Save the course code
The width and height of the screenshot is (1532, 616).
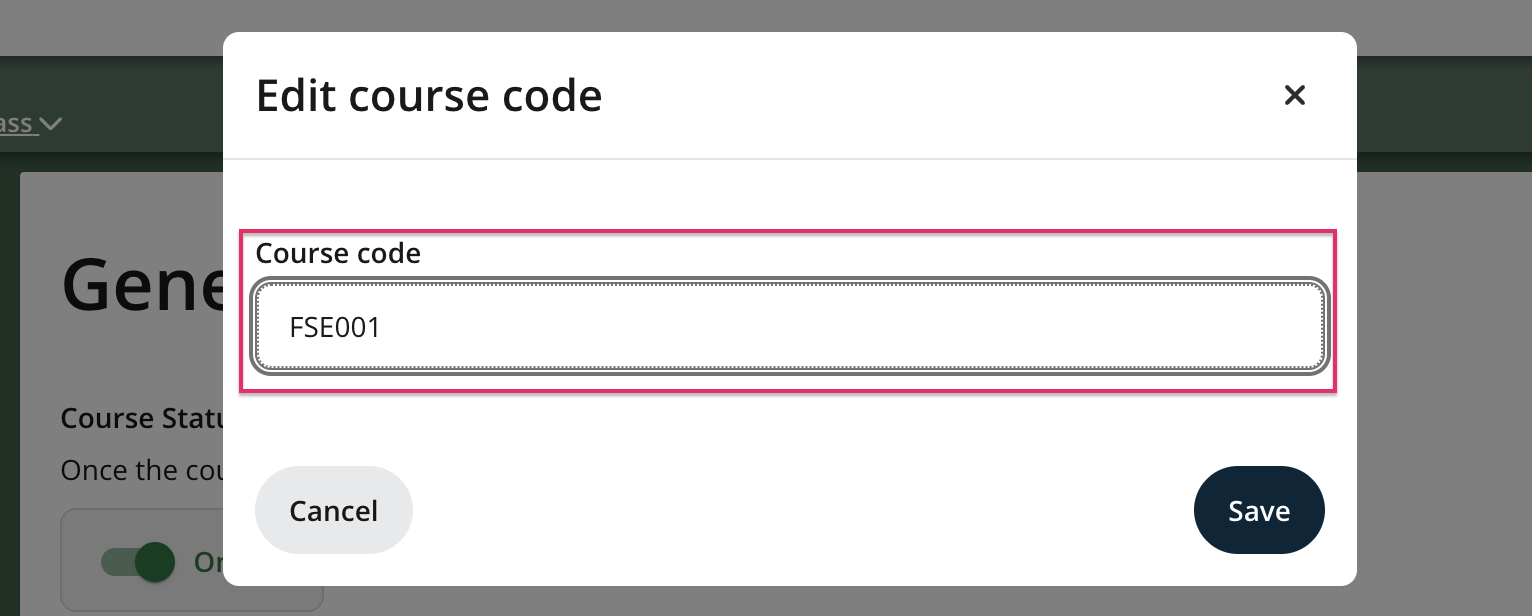[x=1258, y=510]
